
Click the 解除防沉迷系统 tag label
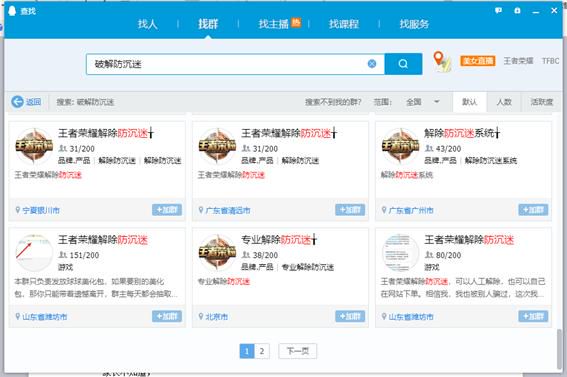491,160
